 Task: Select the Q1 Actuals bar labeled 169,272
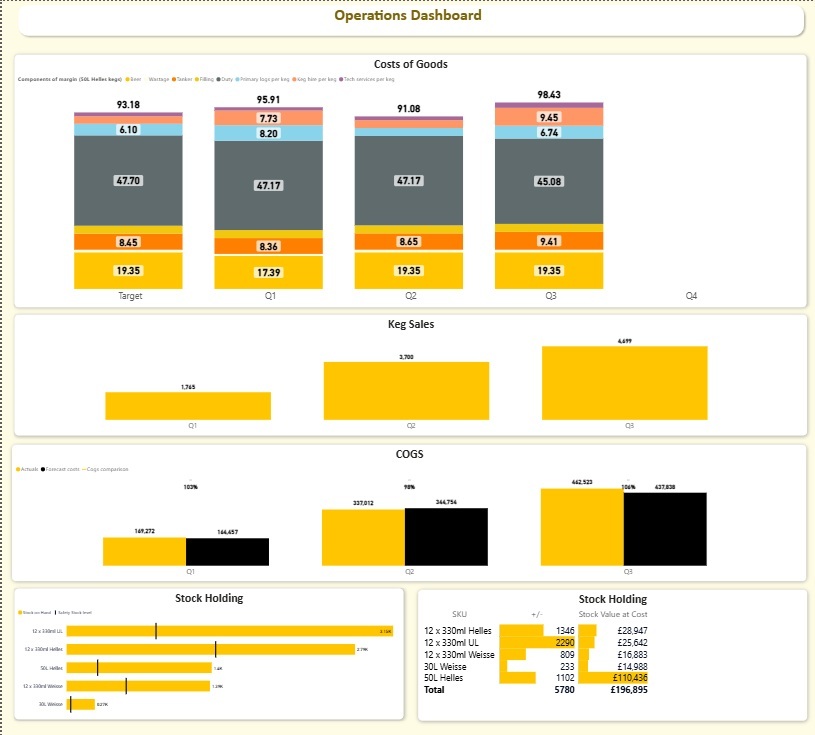point(144,552)
